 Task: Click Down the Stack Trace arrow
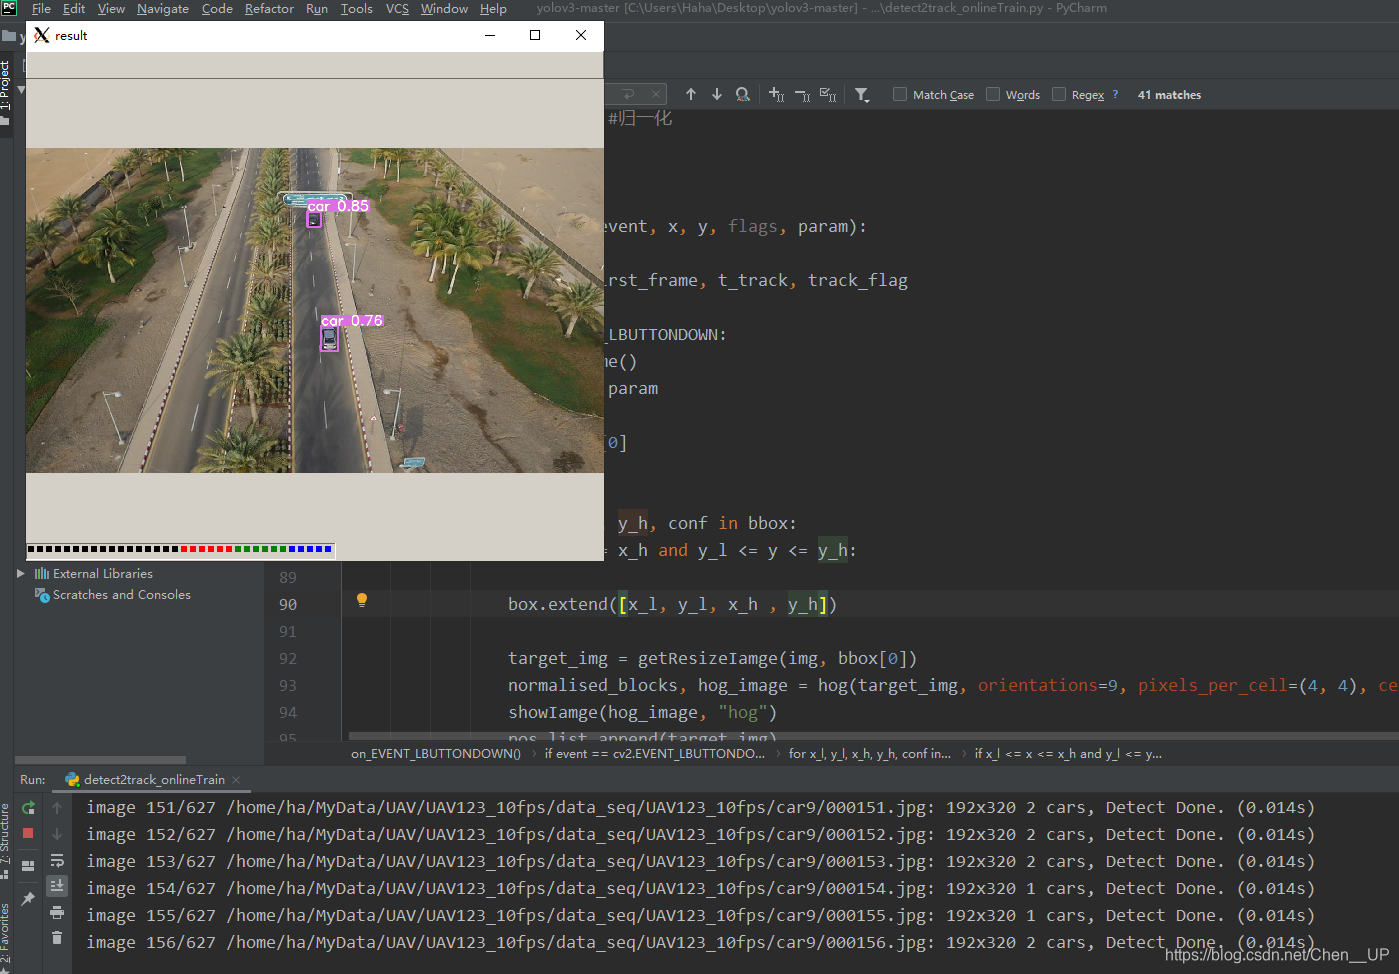pos(57,833)
